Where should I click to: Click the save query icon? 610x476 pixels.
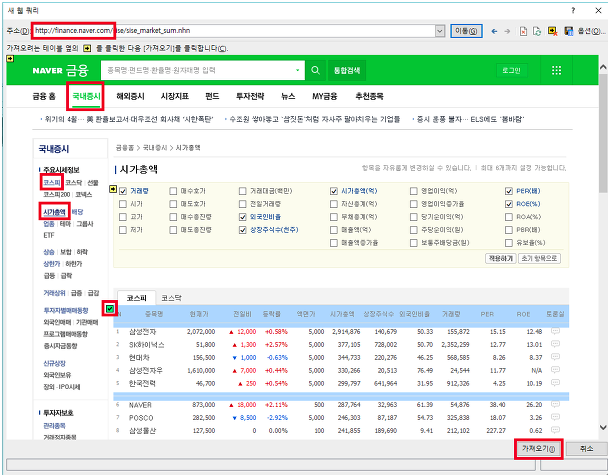[568, 31]
